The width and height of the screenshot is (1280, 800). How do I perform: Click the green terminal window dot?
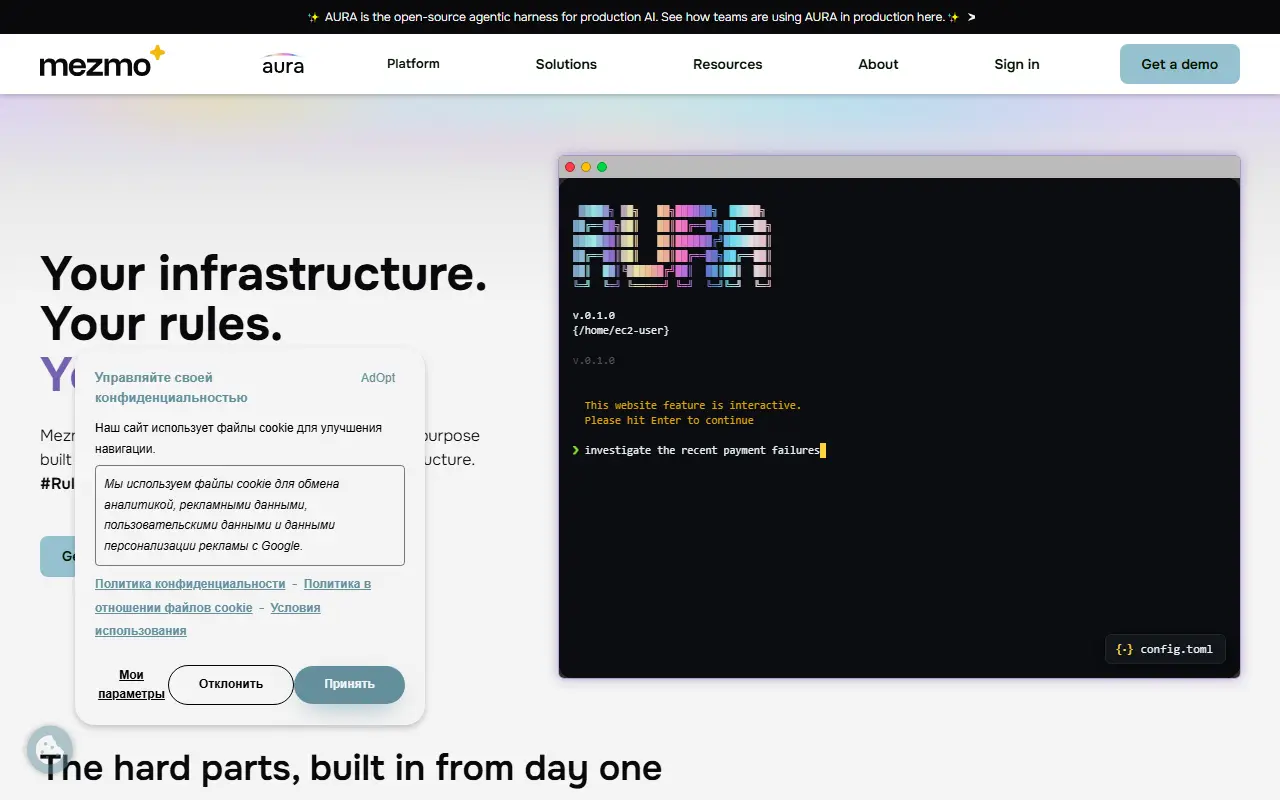[602, 167]
